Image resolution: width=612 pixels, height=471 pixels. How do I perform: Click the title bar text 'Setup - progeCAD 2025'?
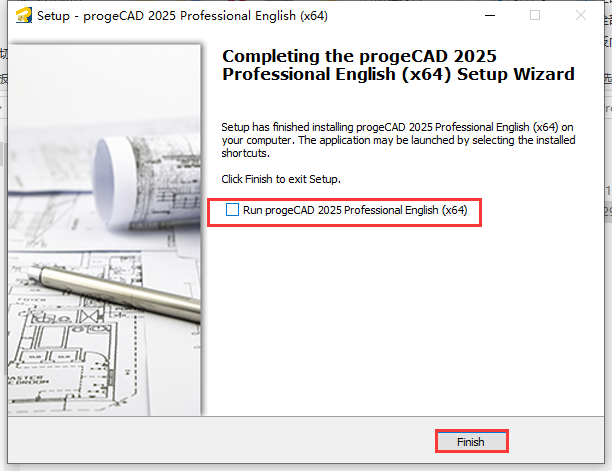(x=182, y=16)
